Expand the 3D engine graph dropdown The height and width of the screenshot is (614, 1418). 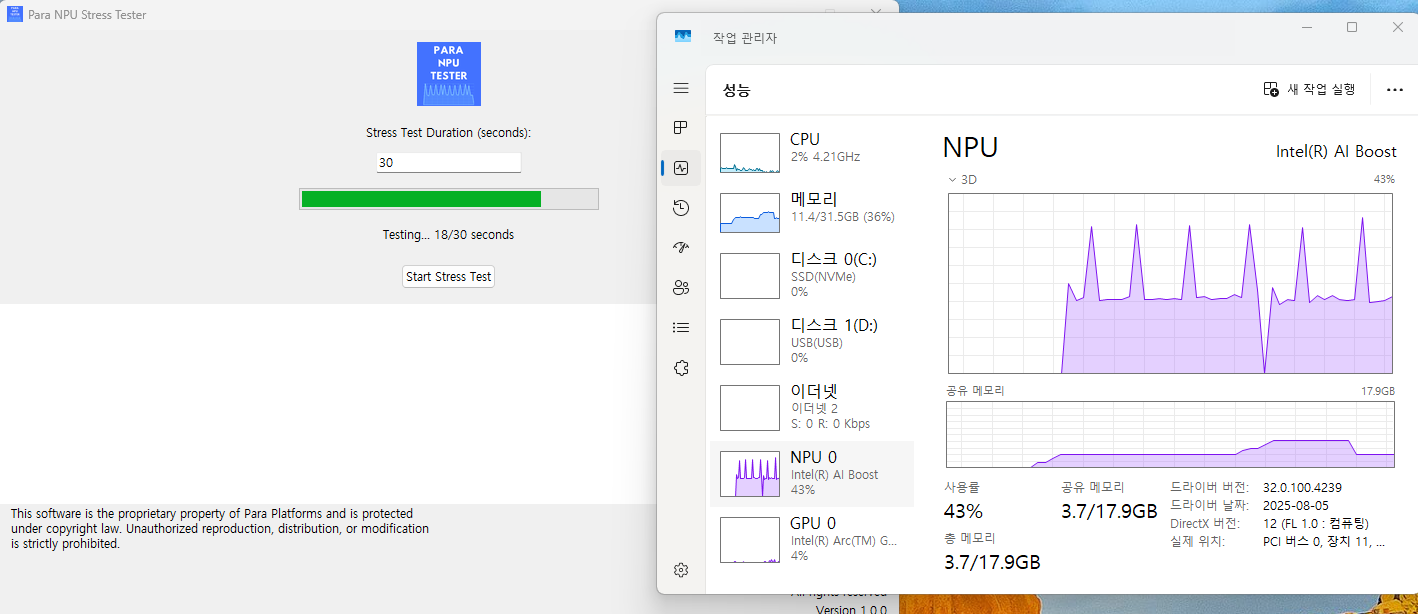[x=952, y=180]
